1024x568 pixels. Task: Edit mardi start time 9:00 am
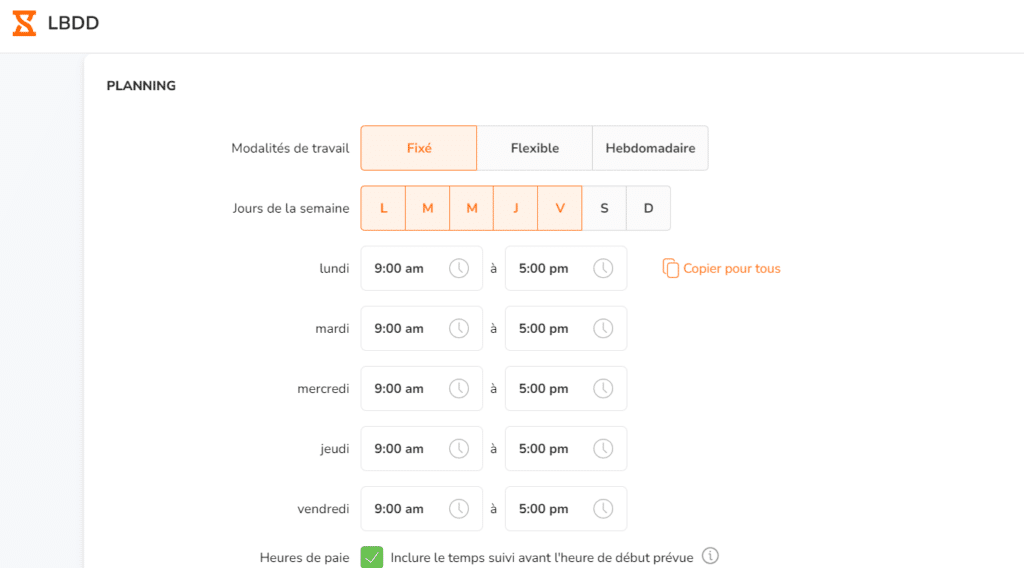[421, 328]
